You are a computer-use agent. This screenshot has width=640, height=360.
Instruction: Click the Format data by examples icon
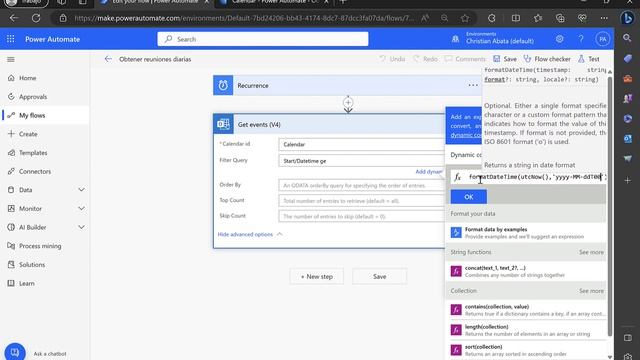[456, 233]
